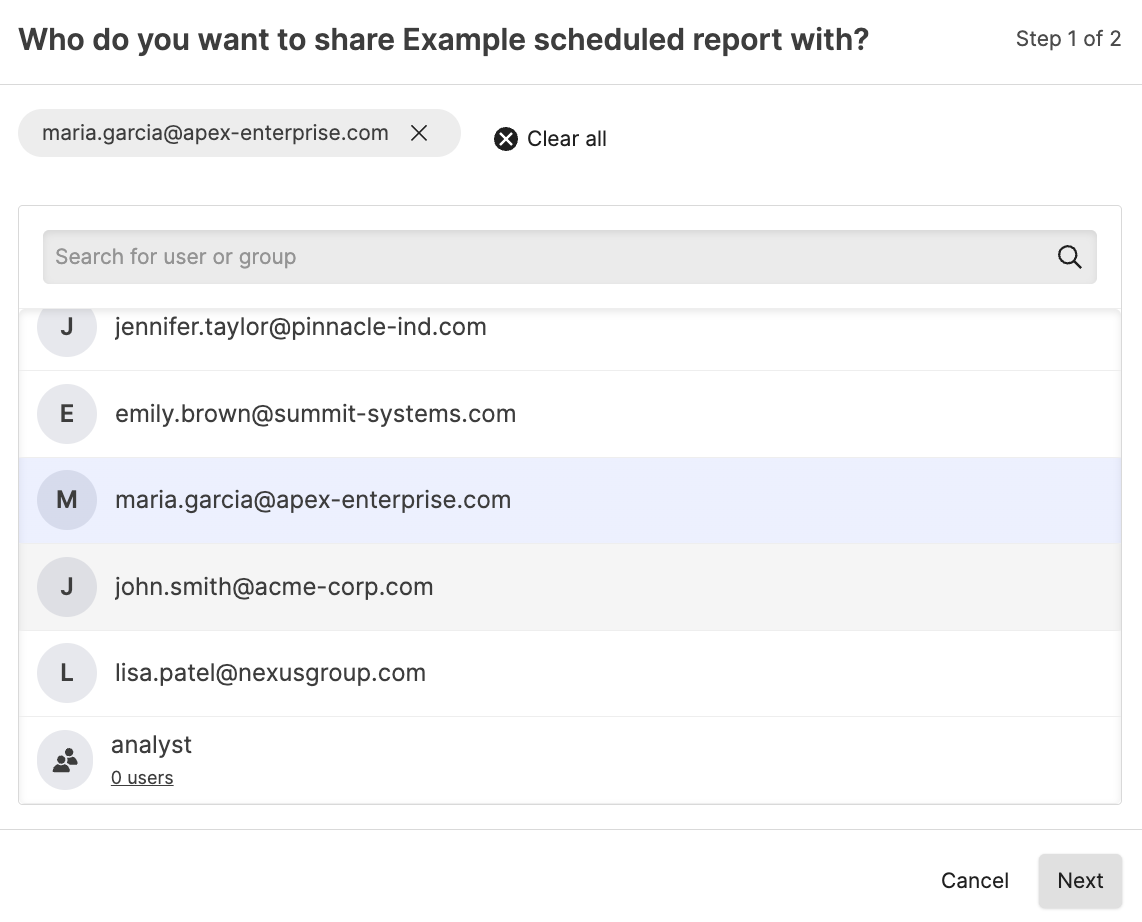The height and width of the screenshot is (922, 1142).
Task: Click the J avatar beside john.smith
Action: pyautogui.click(x=67, y=587)
